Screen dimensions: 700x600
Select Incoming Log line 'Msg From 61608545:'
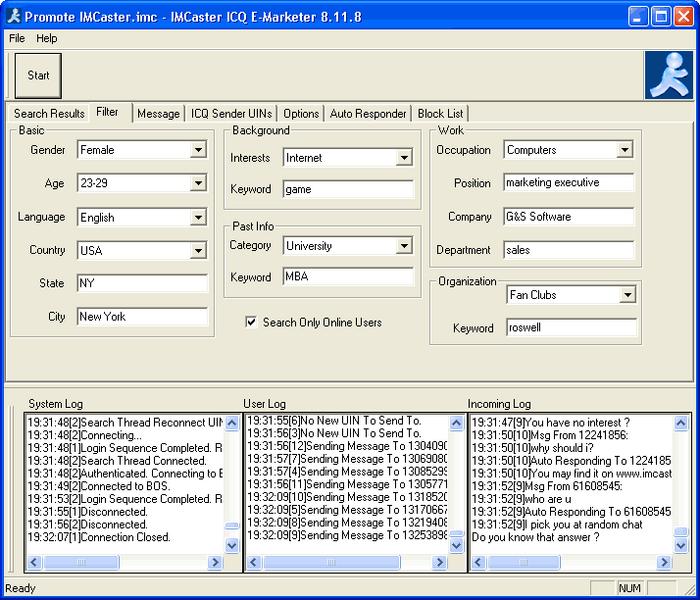pyautogui.click(x=546, y=486)
